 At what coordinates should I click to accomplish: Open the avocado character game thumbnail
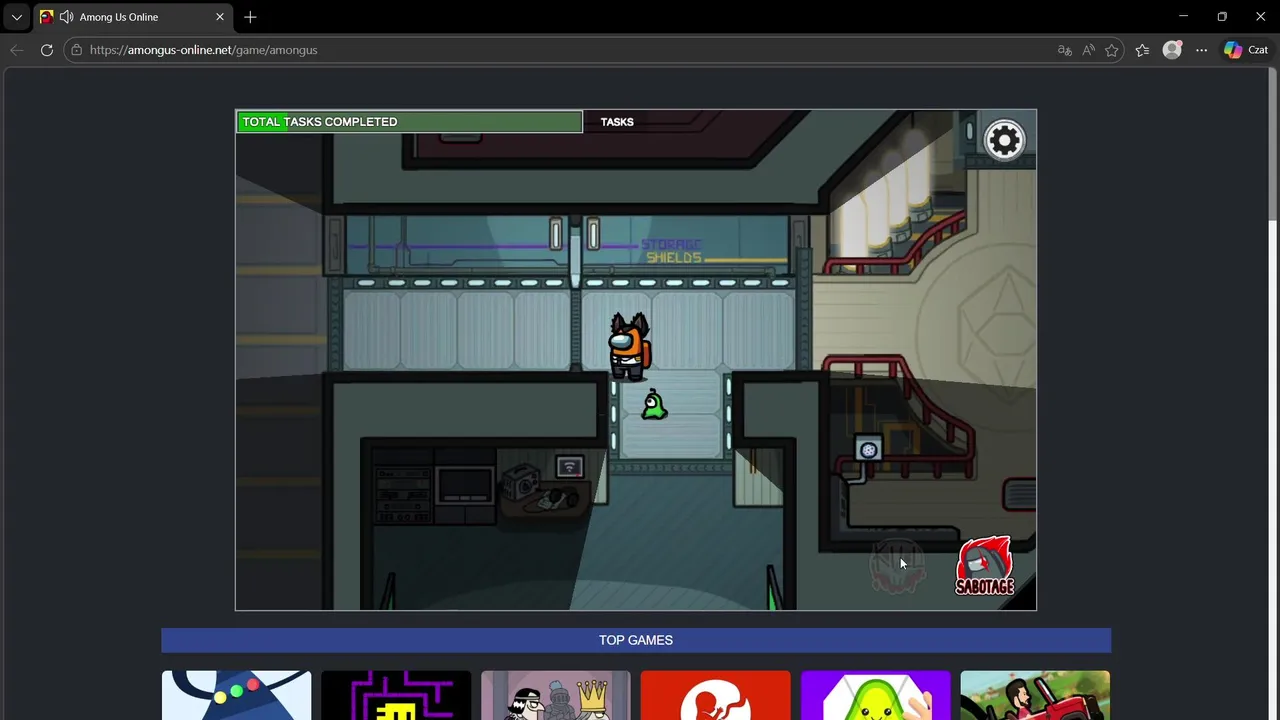(876, 695)
